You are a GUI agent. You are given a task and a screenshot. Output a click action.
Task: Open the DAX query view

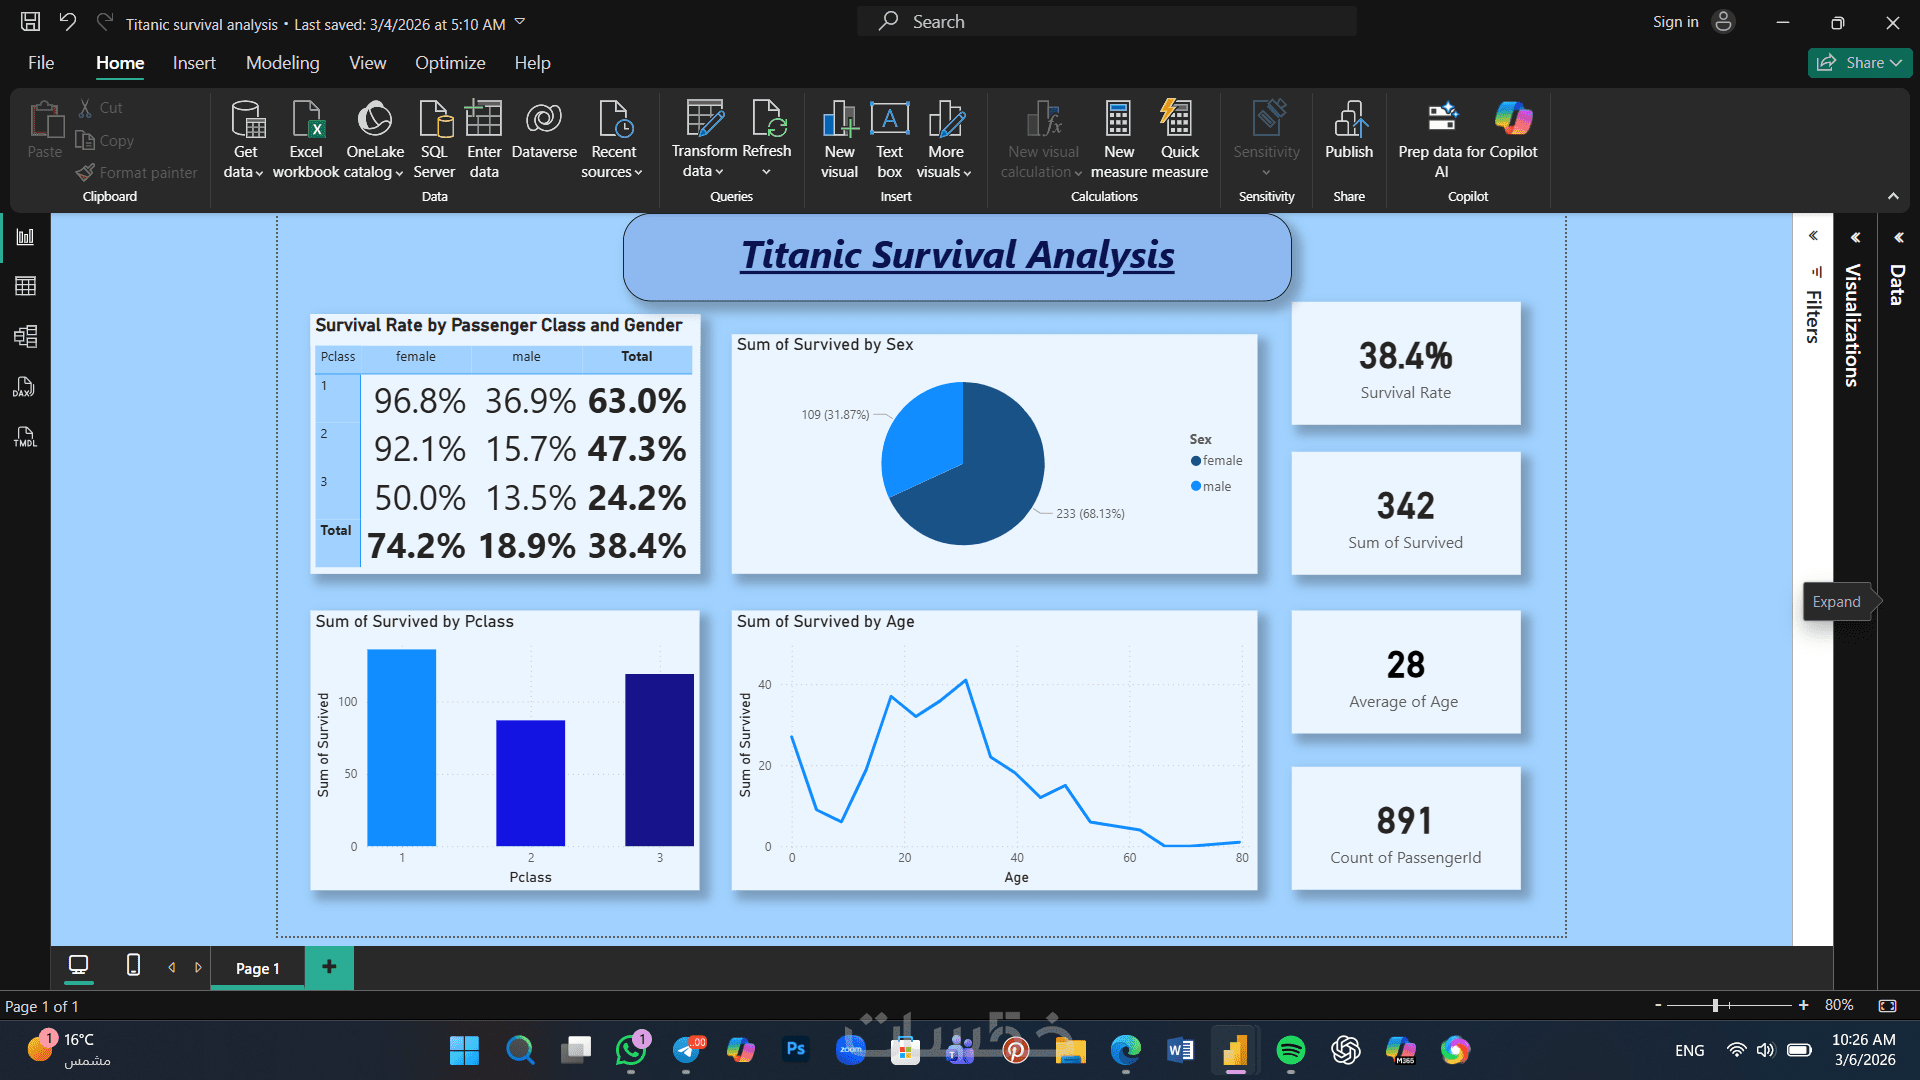(x=25, y=387)
